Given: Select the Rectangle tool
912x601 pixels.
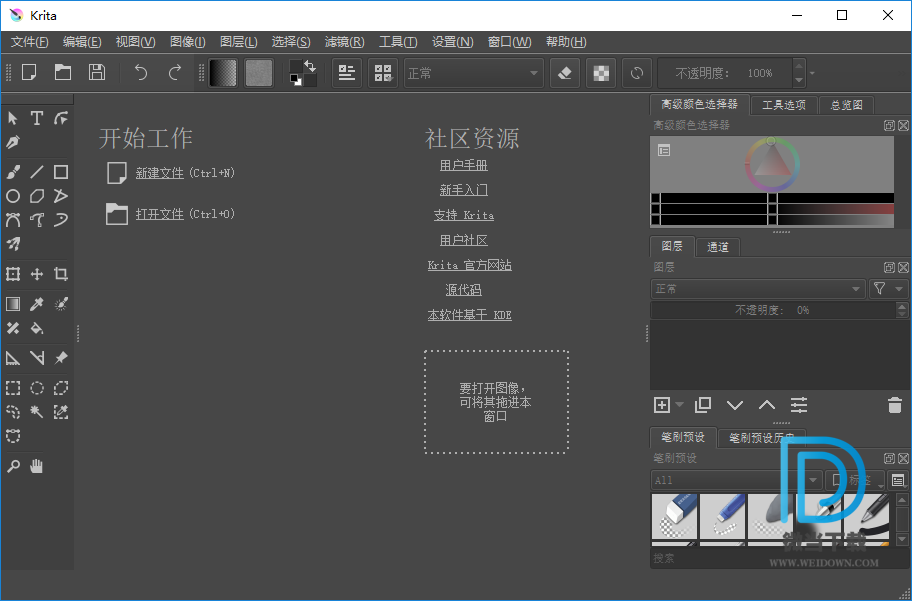Looking at the screenshot, I should (x=60, y=172).
